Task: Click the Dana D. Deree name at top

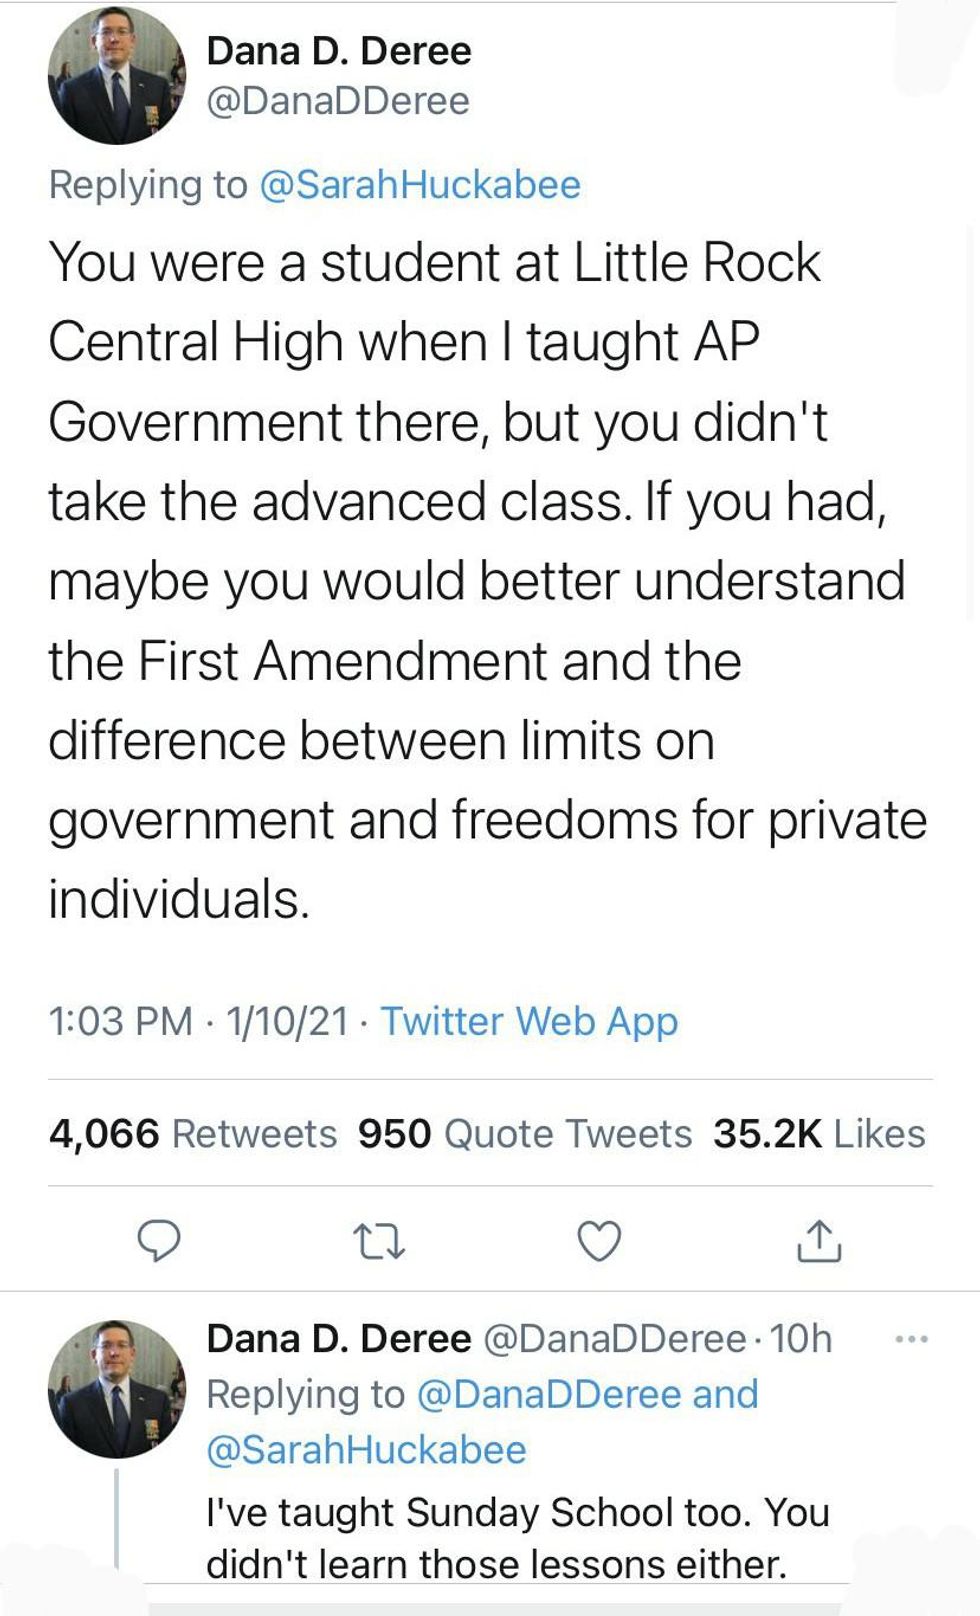Action: (x=338, y=51)
